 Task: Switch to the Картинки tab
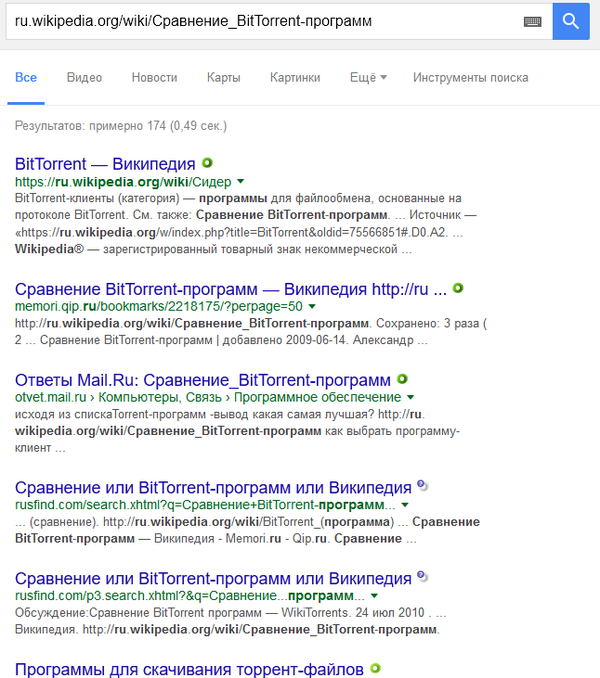[295, 77]
